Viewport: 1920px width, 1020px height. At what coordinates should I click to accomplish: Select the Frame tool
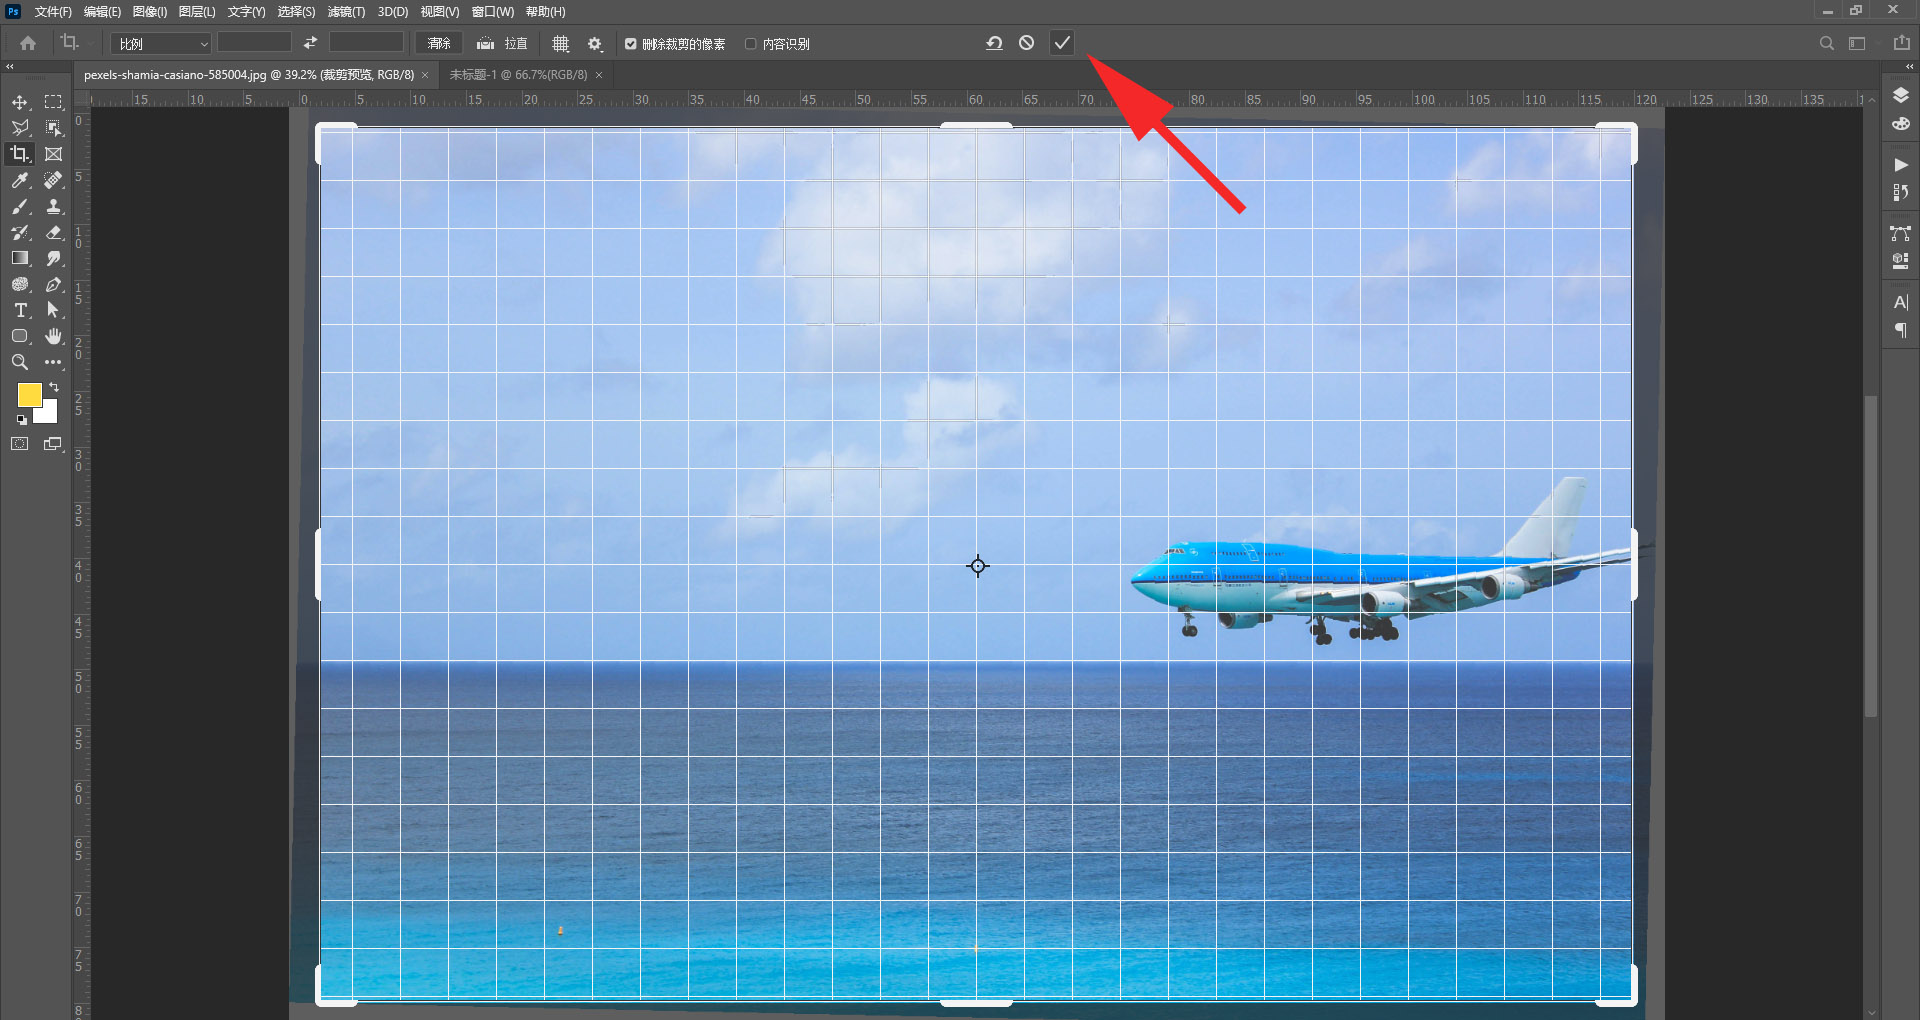tap(54, 154)
